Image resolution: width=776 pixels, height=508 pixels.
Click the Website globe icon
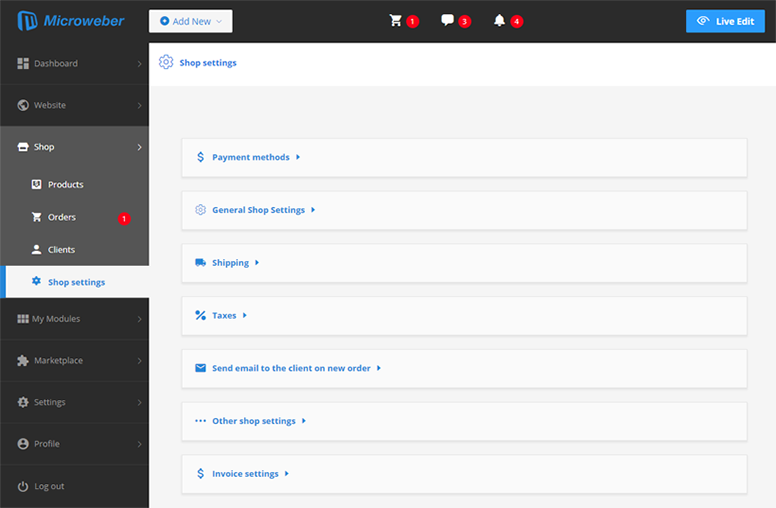tap(23, 105)
